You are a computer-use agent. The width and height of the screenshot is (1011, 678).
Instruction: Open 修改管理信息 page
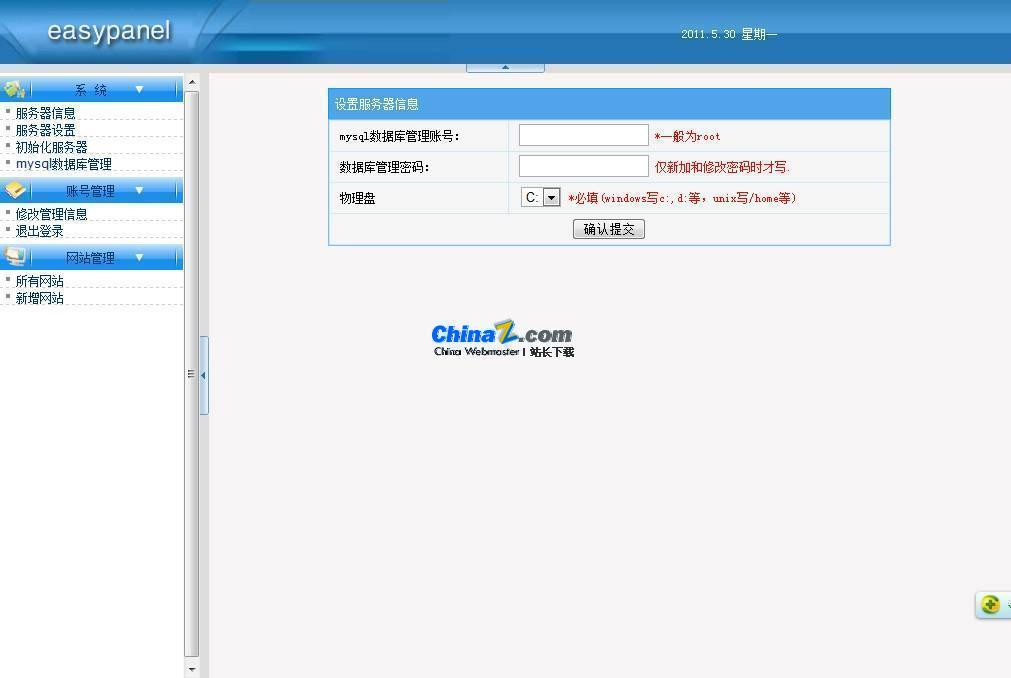(52, 214)
